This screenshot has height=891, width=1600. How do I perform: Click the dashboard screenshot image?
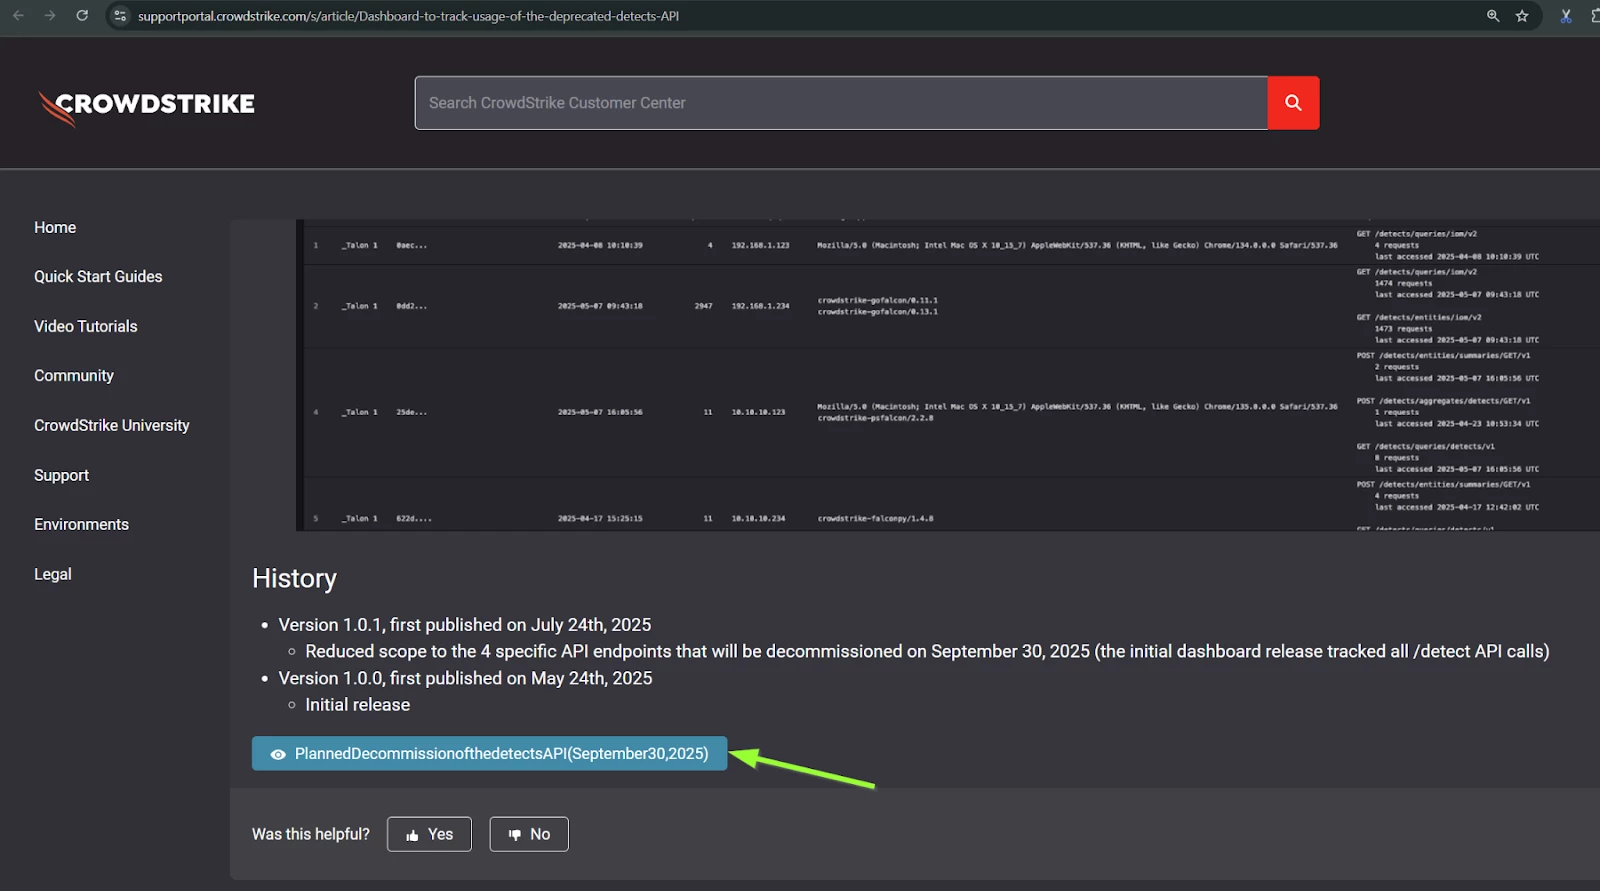(x=948, y=375)
